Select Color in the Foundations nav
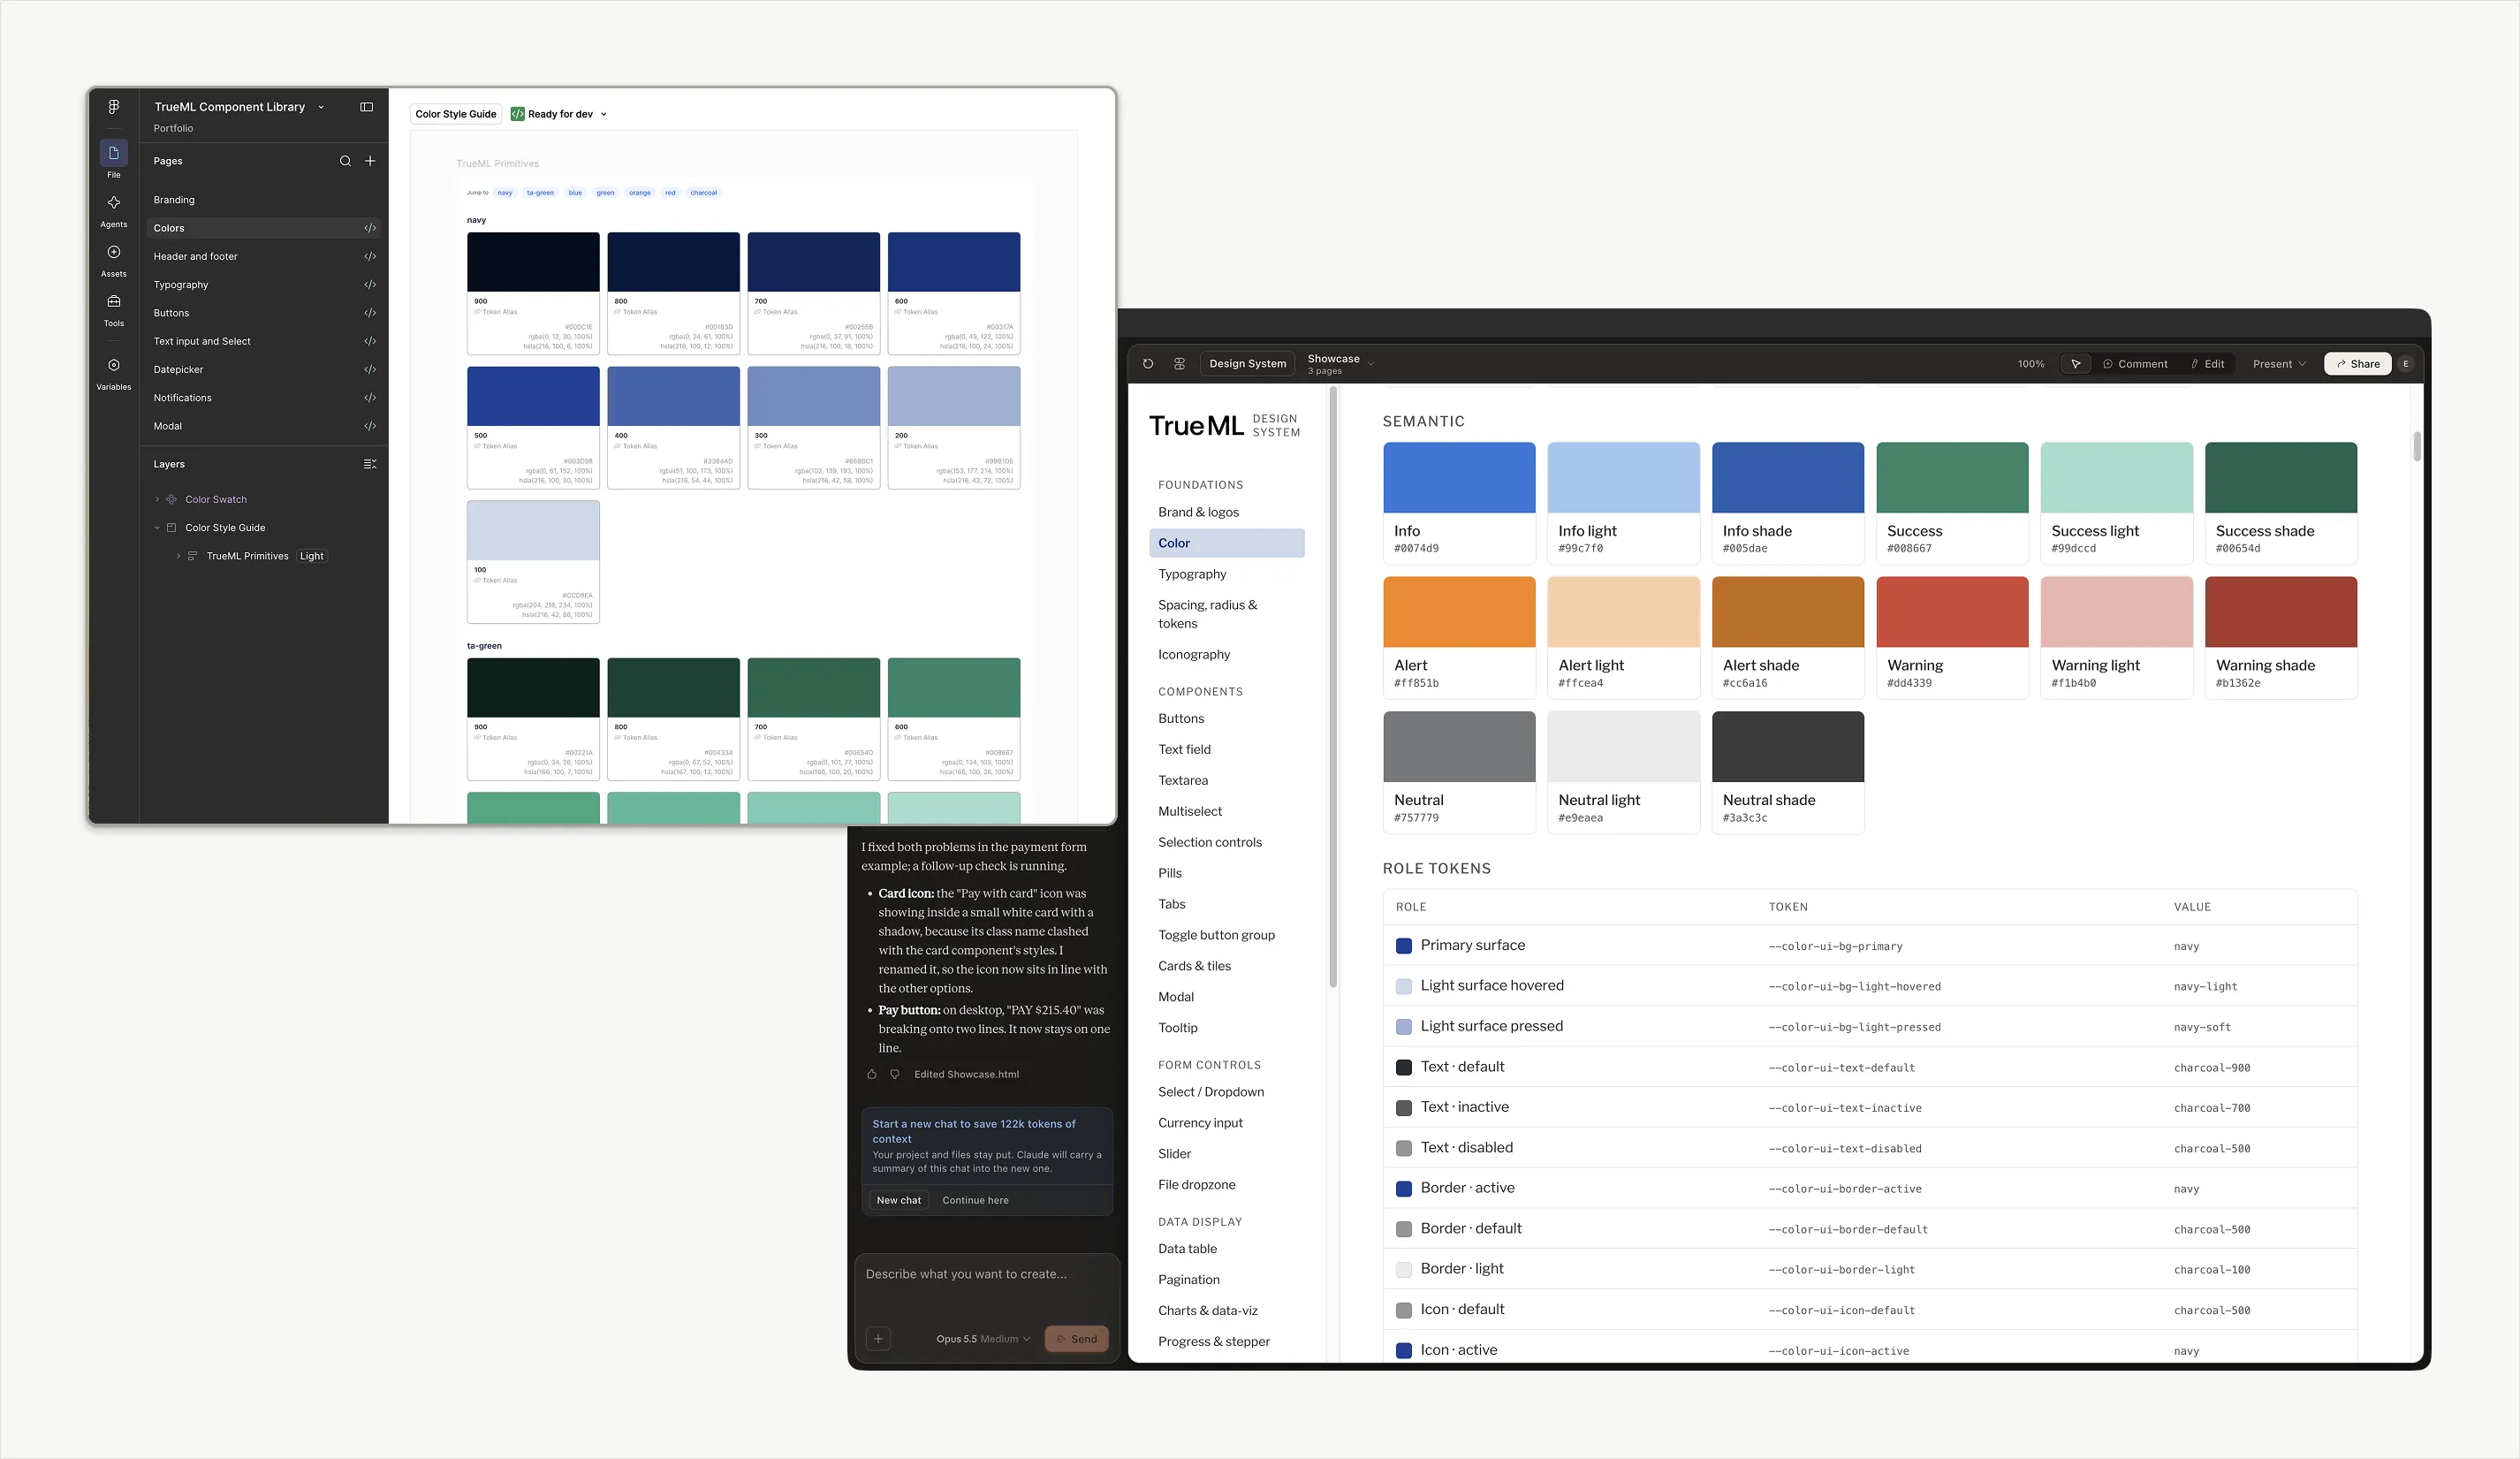 point(1227,543)
